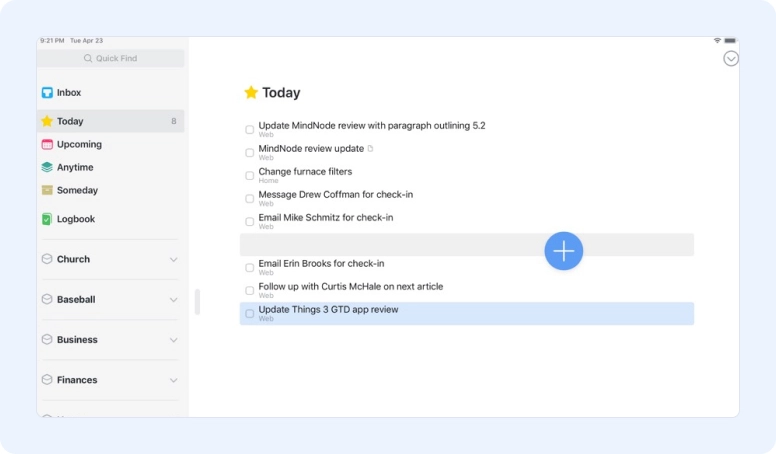Image resolution: width=776 pixels, height=454 pixels.
Task: Select the Today list in sidebar
Action: point(110,121)
